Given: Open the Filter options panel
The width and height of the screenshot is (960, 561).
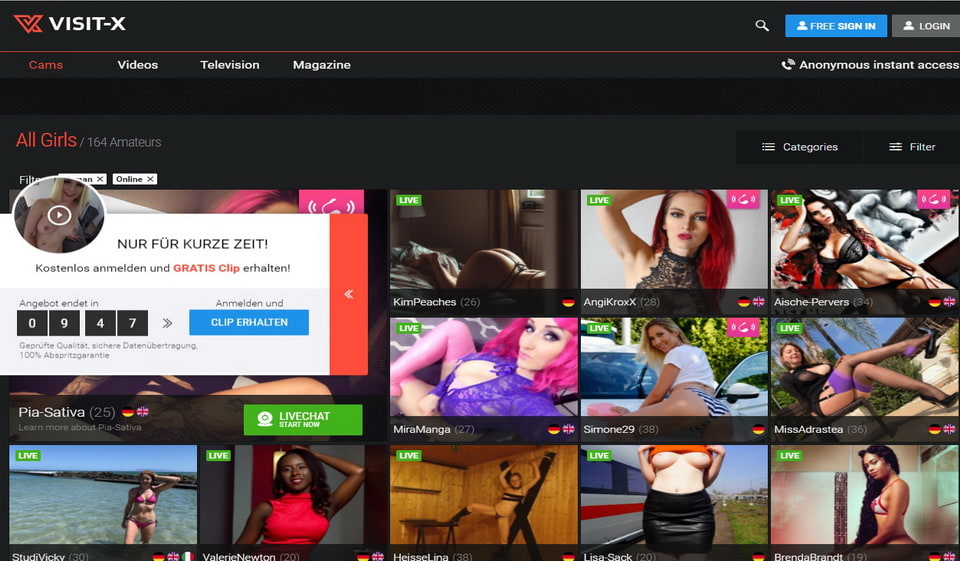Looking at the screenshot, I should coord(912,147).
